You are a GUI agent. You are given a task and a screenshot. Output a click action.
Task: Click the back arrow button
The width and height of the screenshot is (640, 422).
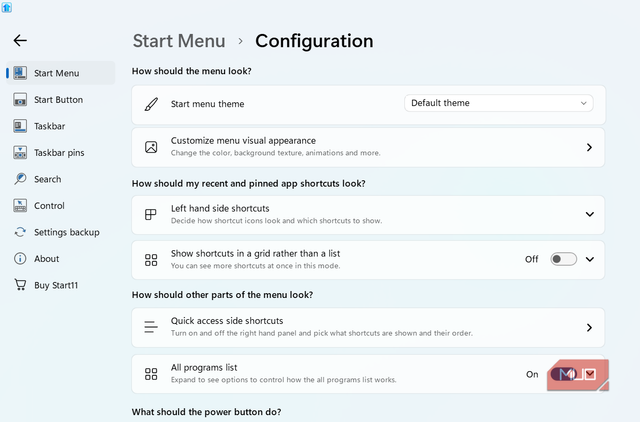pyautogui.click(x=20, y=40)
